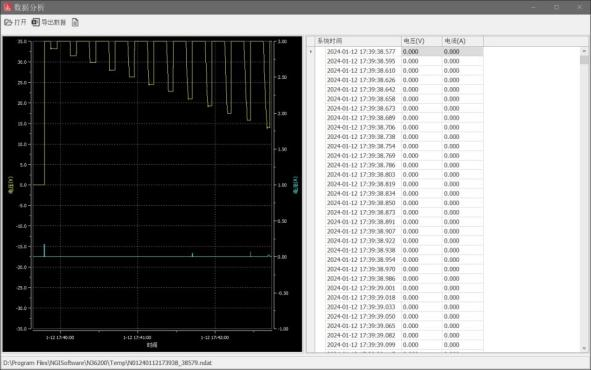Click the document report icon in toolbar
The width and height of the screenshot is (591, 370).
pos(75,23)
